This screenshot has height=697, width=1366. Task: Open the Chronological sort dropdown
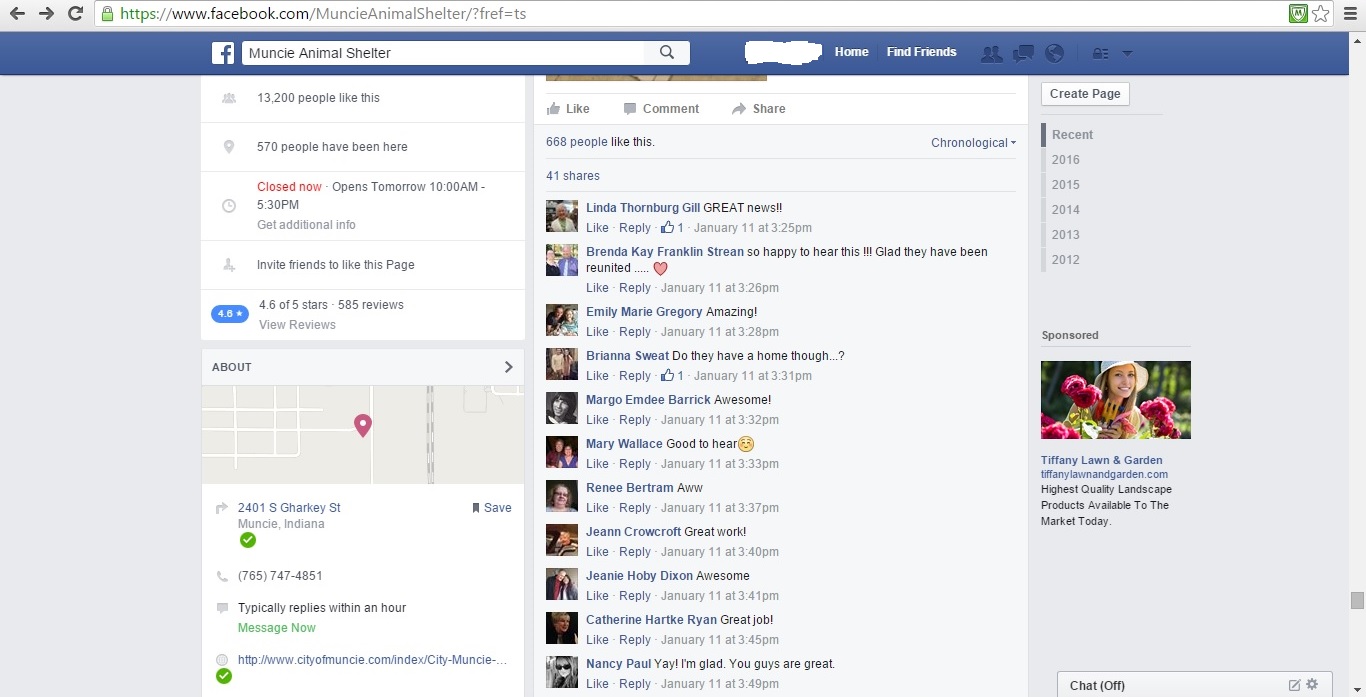[x=973, y=143]
